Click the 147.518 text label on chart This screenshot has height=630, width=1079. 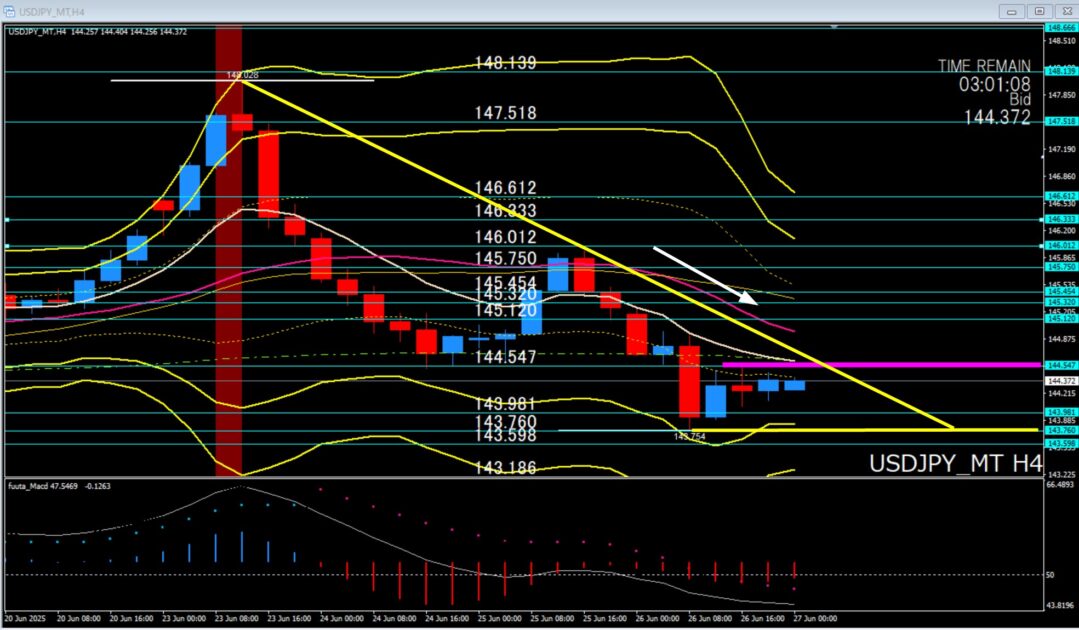[505, 114]
